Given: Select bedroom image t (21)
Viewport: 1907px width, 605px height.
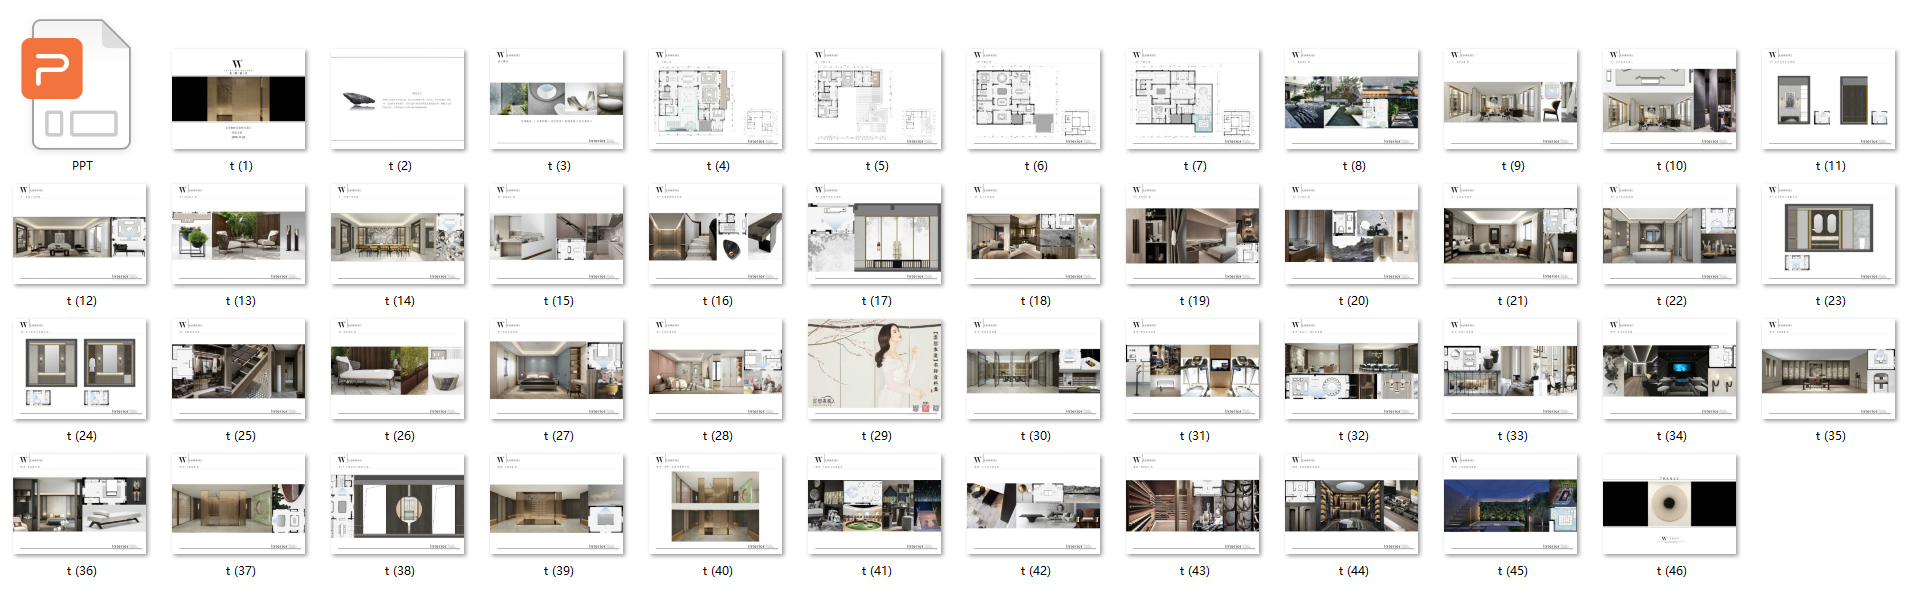Looking at the screenshot, I should (x=1511, y=234).
